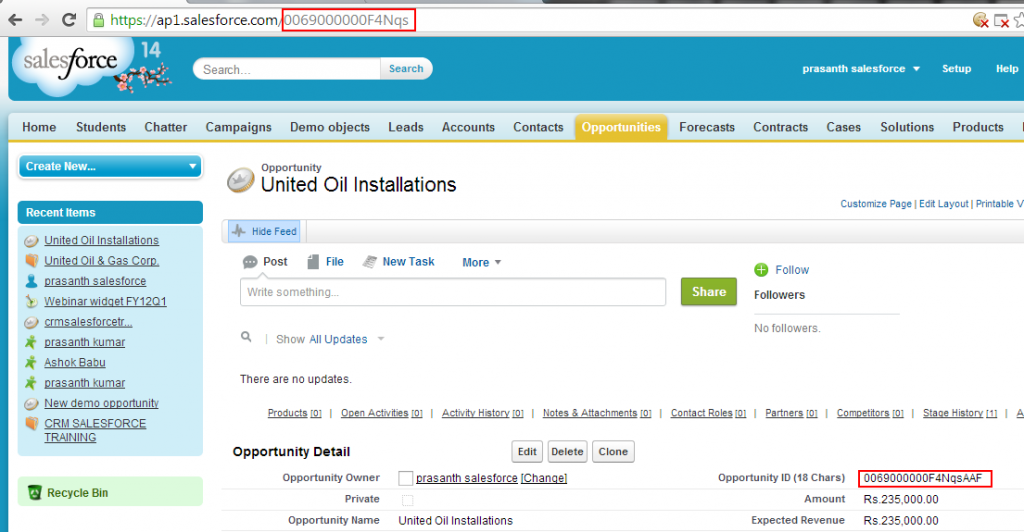This screenshot has width=1024, height=532.
Task: Click the green Share button
Action: (709, 292)
